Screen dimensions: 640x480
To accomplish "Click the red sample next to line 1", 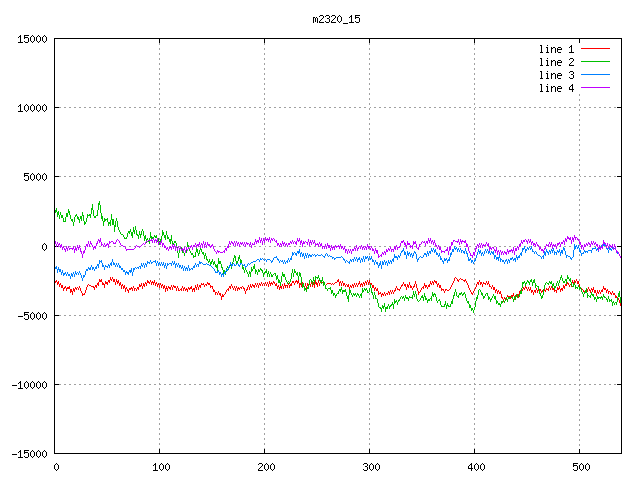I will click(595, 49).
